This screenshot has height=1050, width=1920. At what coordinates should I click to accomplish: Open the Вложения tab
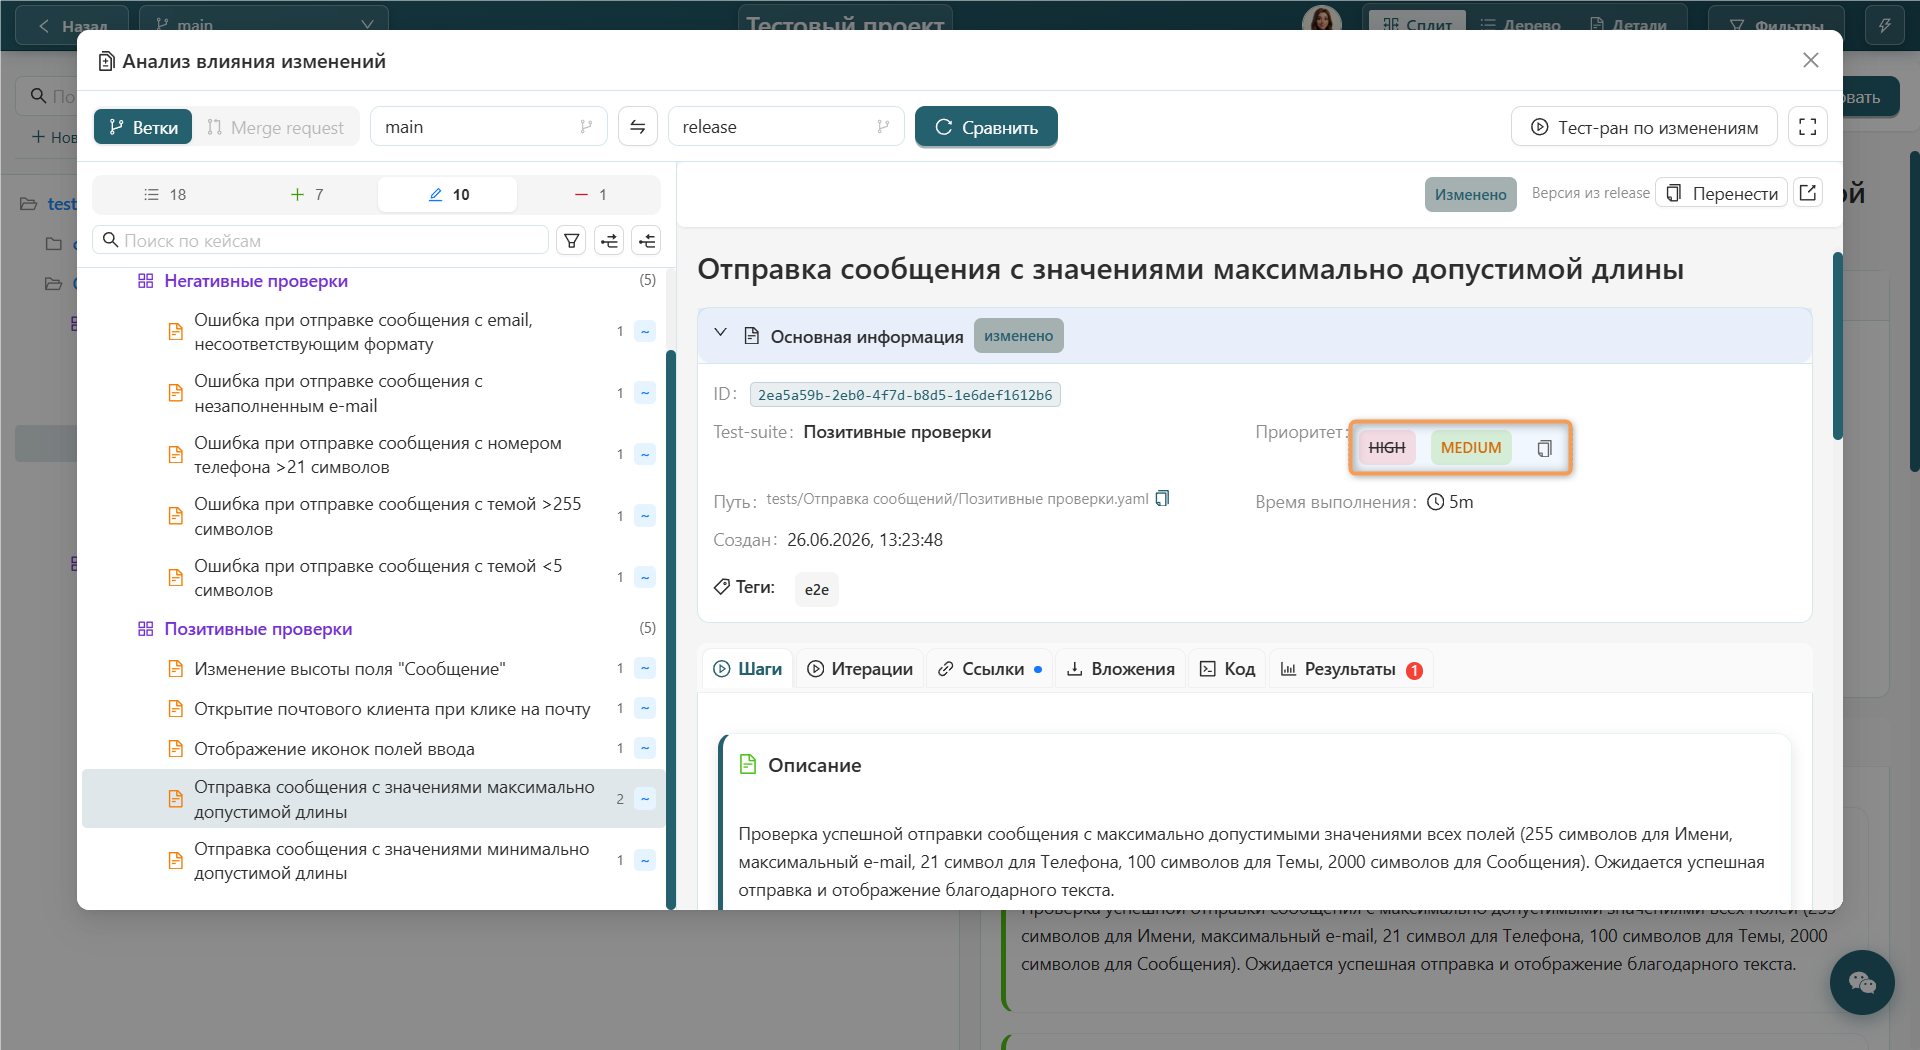(1121, 669)
